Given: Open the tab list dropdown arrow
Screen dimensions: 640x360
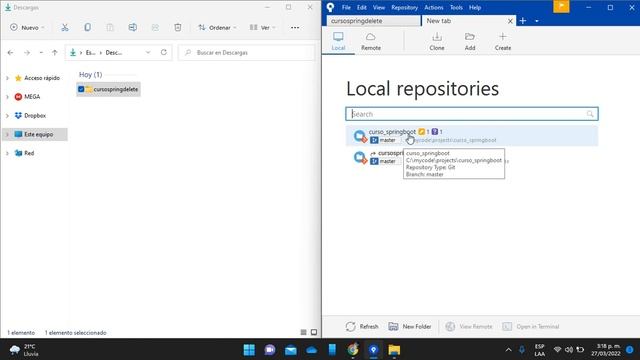Looking at the screenshot, I should pos(537,21).
